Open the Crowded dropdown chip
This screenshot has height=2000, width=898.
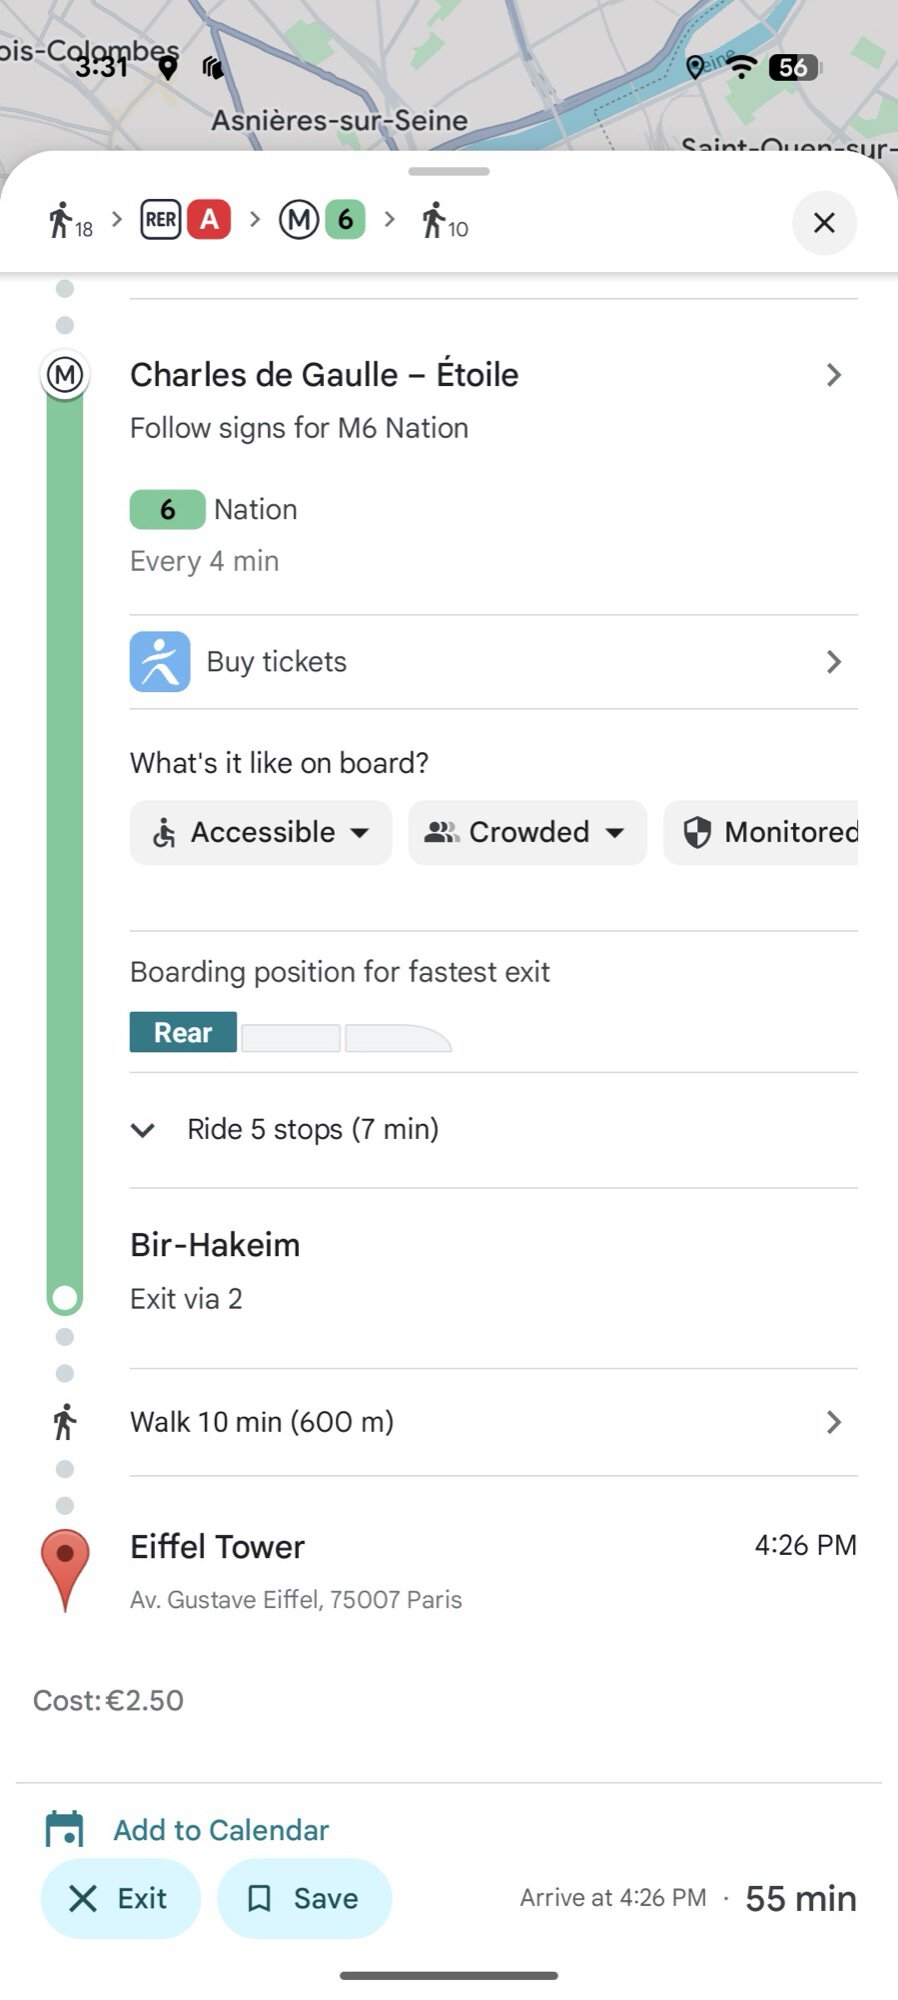click(x=527, y=833)
